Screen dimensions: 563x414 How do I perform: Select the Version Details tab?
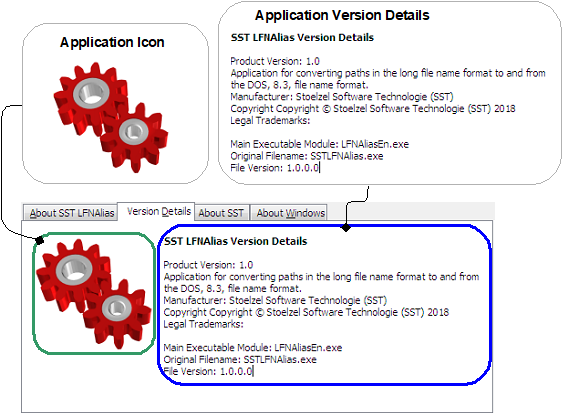pos(156,211)
